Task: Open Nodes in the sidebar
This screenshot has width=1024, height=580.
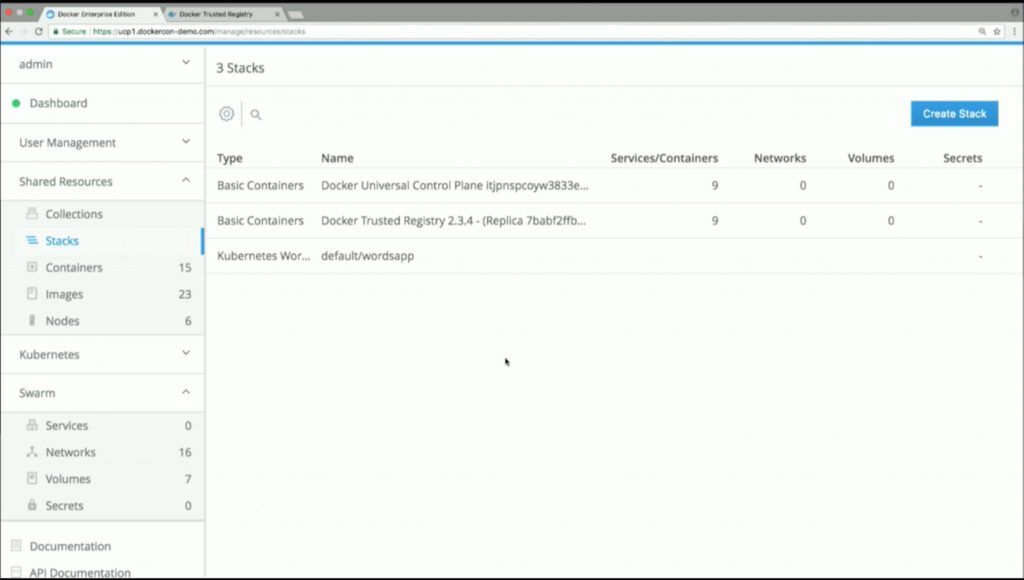Action: [62, 321]
